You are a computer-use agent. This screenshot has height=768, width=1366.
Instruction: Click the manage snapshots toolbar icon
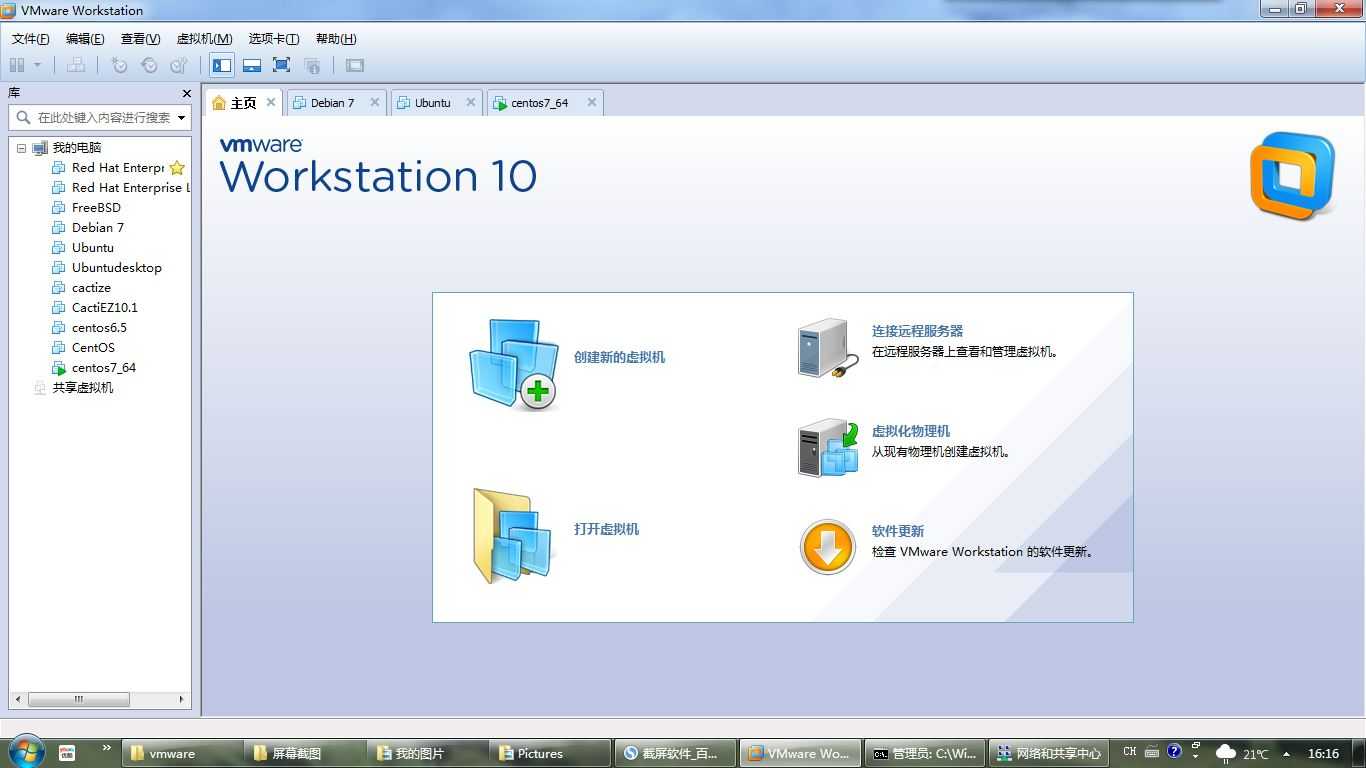(x=179, y=65)
